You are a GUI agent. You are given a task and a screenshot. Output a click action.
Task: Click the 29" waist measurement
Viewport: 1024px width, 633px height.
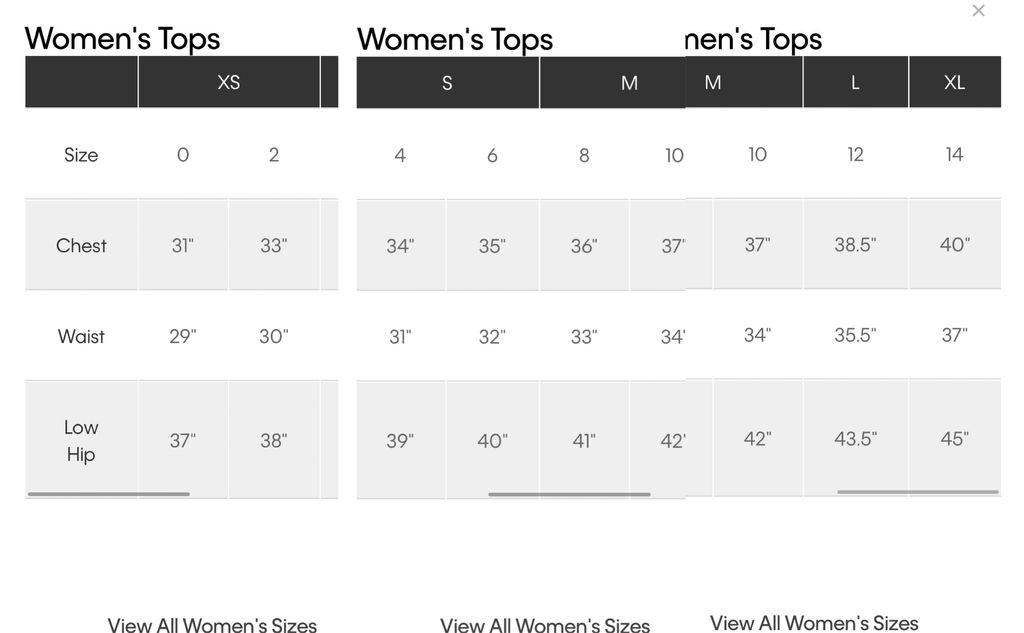coord(183,336)
